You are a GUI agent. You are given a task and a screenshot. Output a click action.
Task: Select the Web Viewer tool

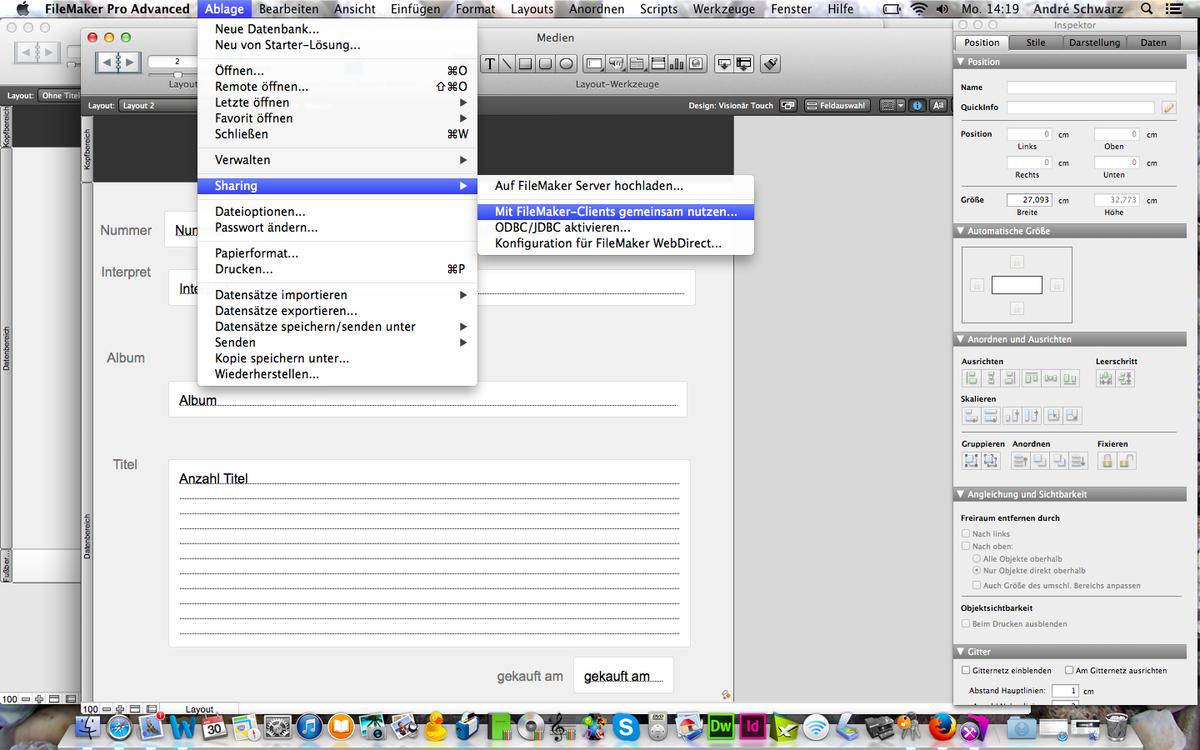(x=696, y=64)
